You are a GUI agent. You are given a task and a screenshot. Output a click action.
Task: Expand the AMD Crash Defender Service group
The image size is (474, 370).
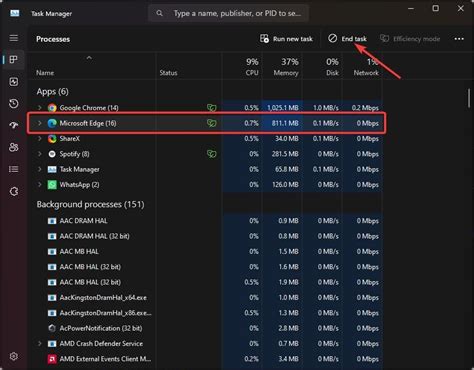click(x=40, y=343)
